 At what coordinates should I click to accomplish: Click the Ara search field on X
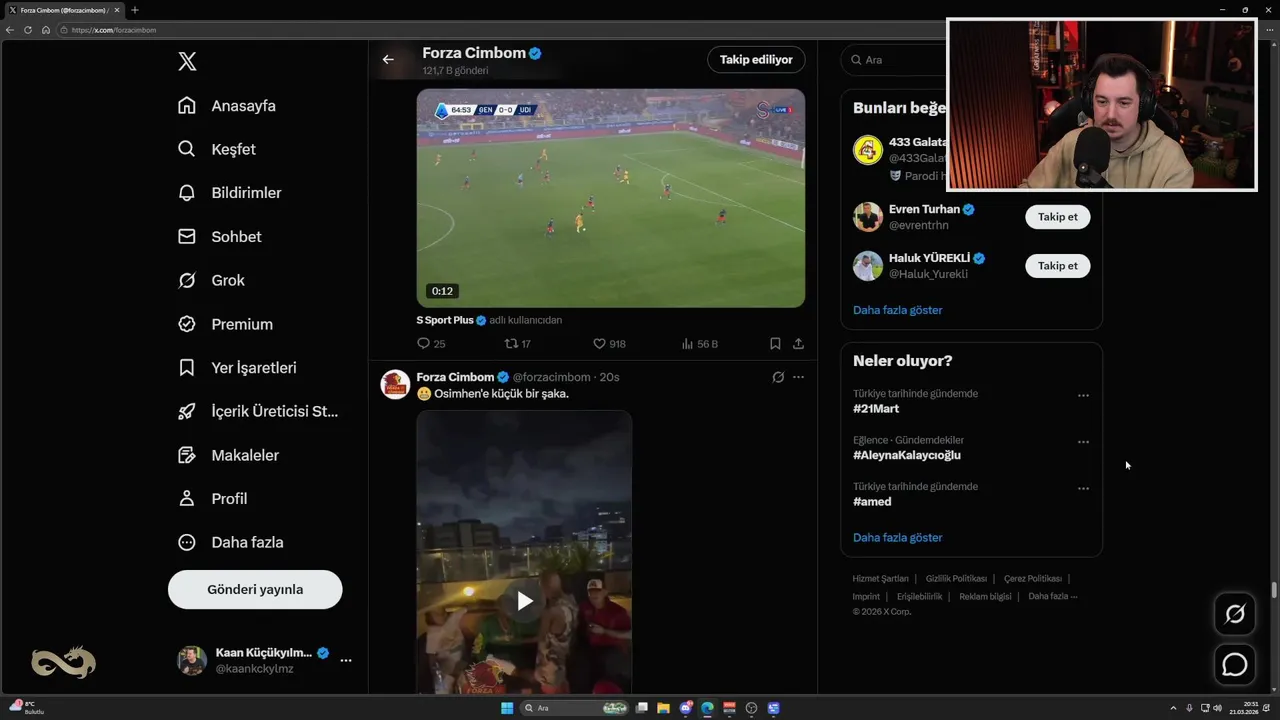click(893, 60)
